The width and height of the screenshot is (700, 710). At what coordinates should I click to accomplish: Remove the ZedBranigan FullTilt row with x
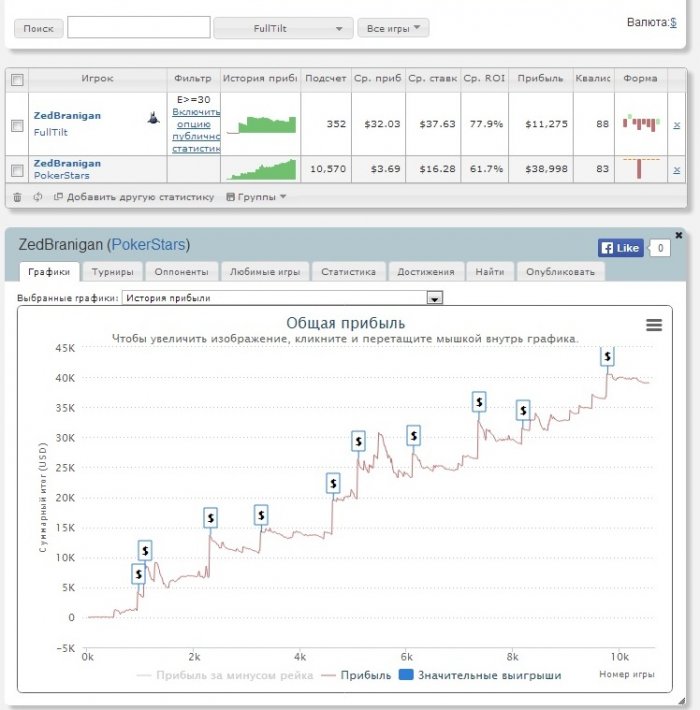pyautogui.click(x=676, y=125)
